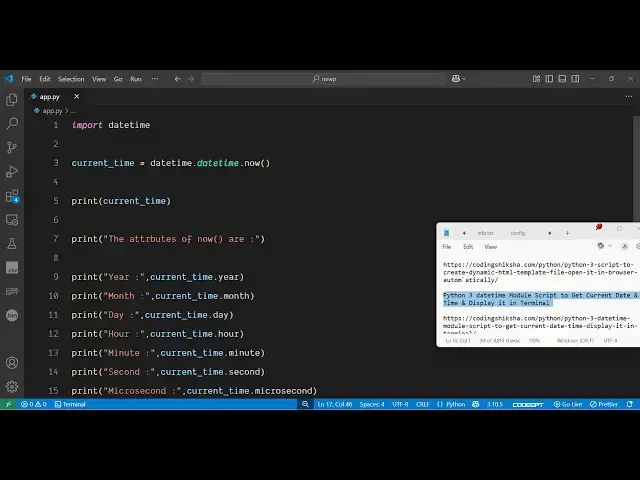Change line ending via CRLF

[422, 404]
